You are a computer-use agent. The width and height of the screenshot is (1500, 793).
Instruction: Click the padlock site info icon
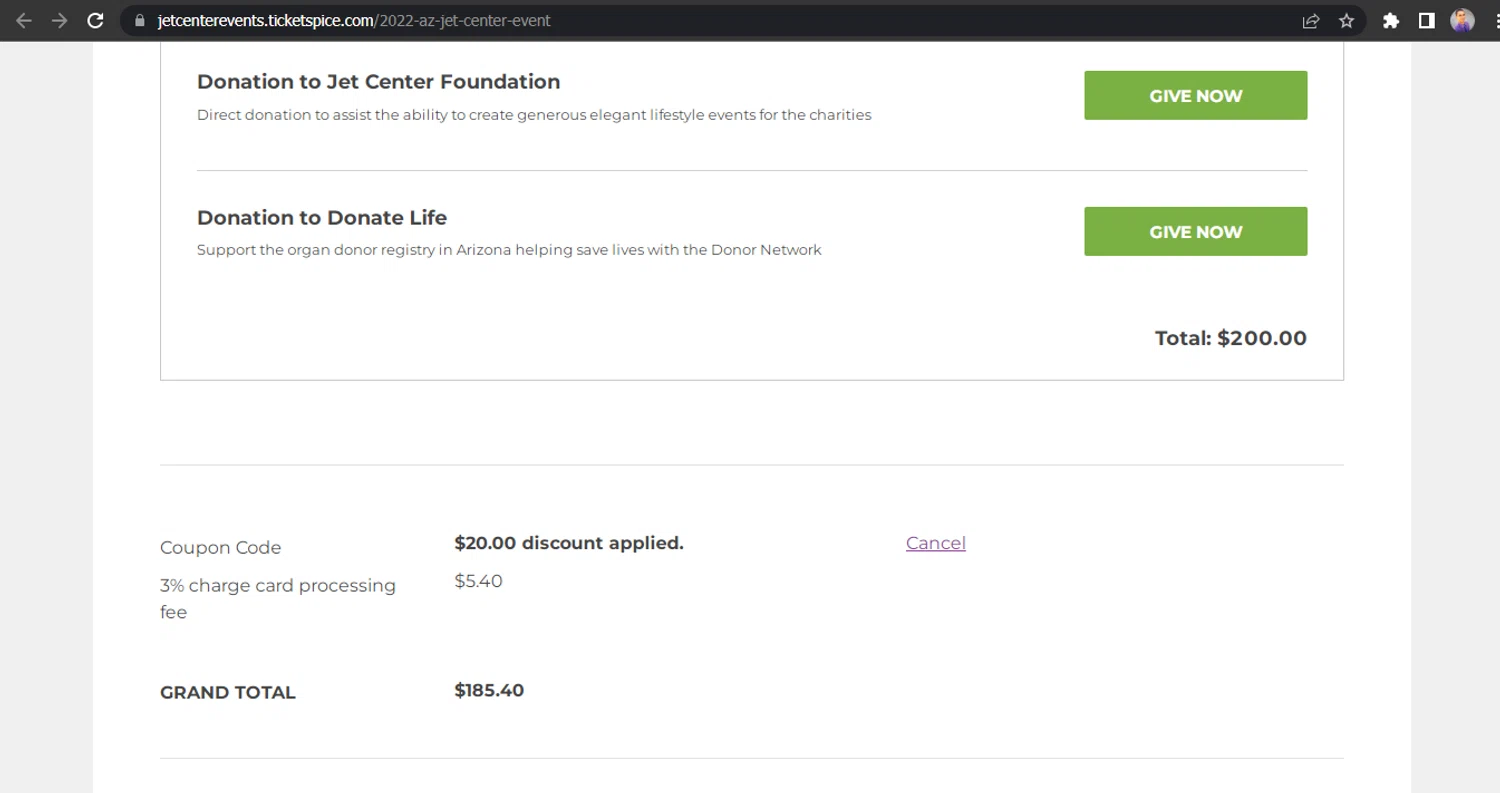[x=140, y=20]
